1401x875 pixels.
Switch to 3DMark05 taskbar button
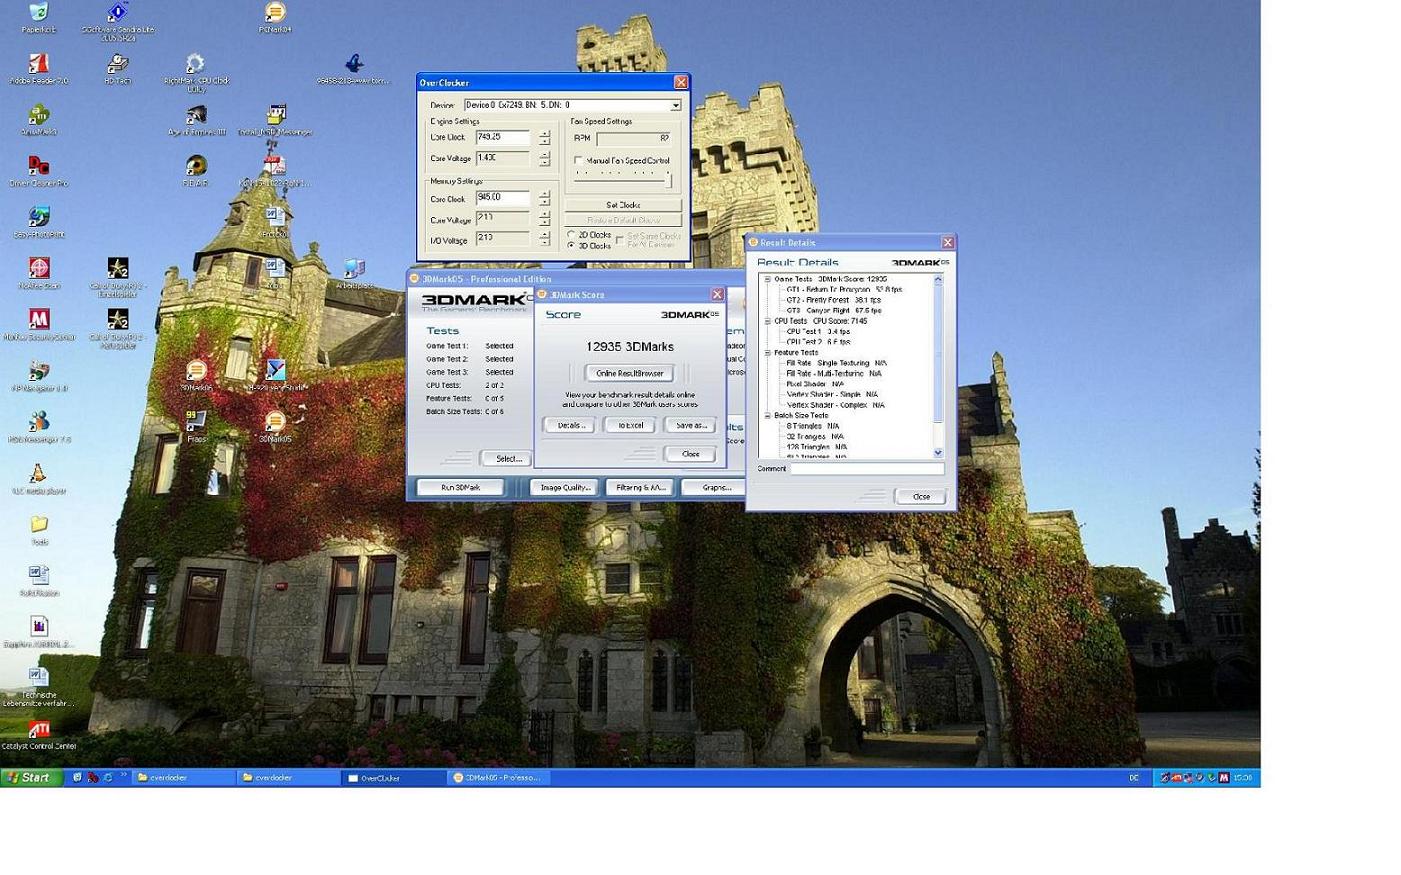(499, 777)
